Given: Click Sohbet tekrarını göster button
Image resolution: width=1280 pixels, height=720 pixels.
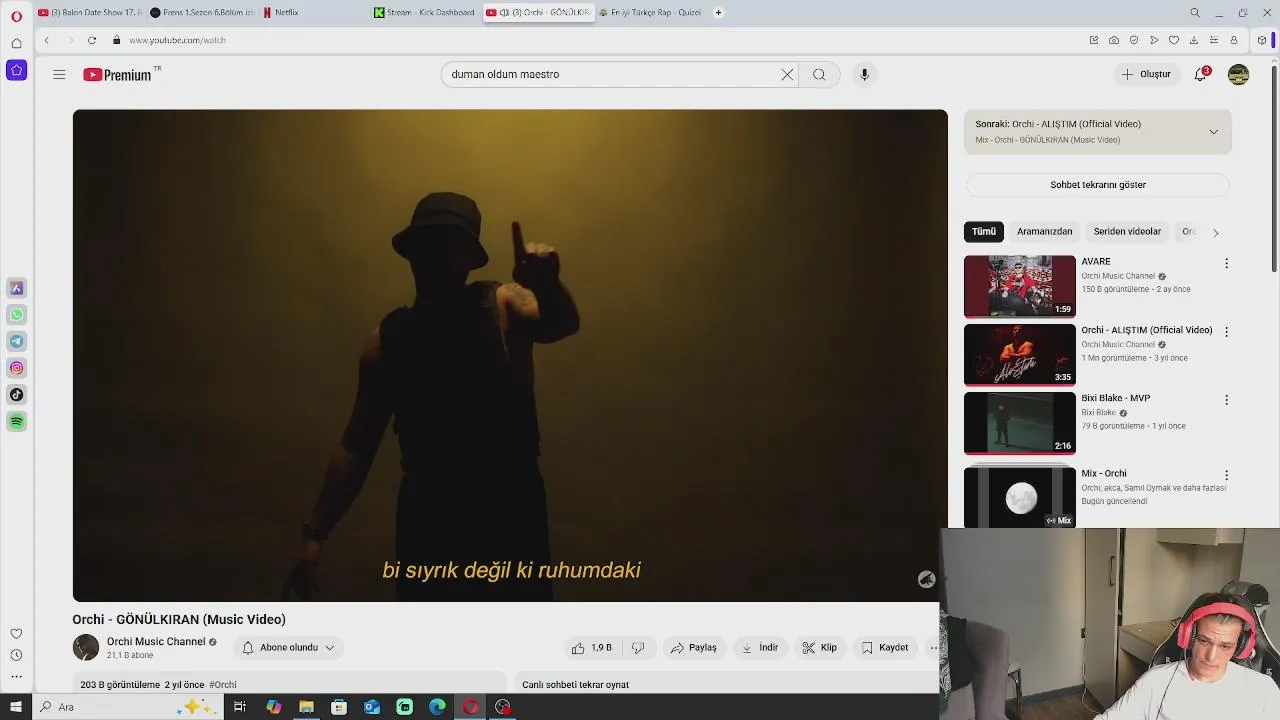Looking at the screenshot, I should pos(1097,185).
